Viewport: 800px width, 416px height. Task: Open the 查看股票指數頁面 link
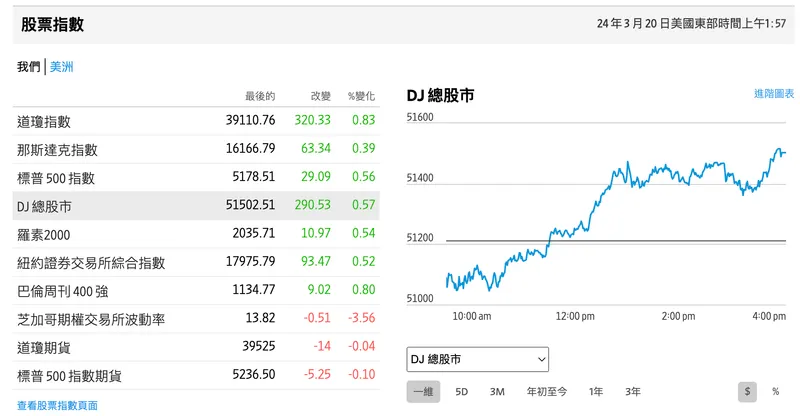[58, 406]
